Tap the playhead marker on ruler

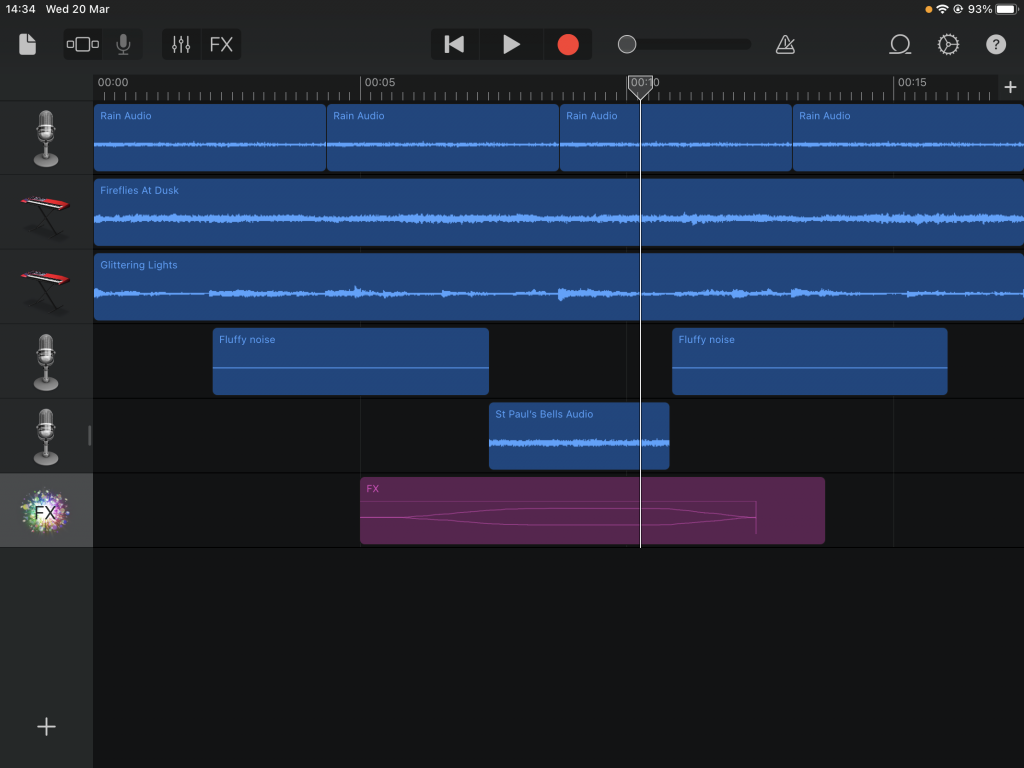coord(640,86)
